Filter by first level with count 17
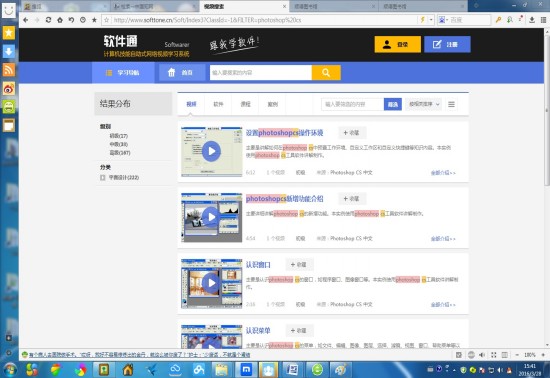550x378 pixels. 119,136
